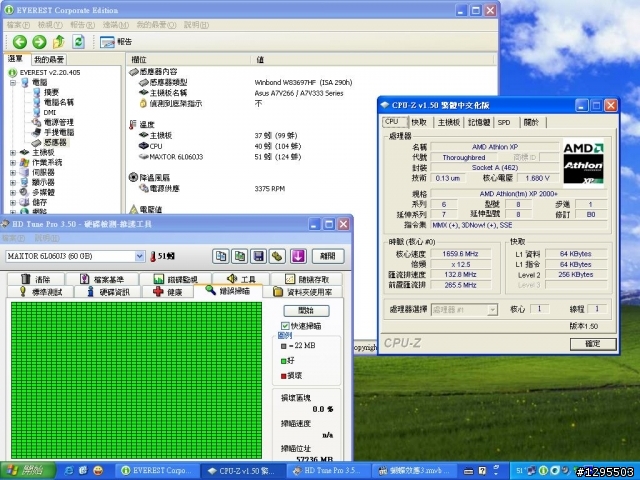Select 電腦名稱 item in EVEREST tree
This screenshot has height=480, width=640.
pyautogui.click(x=58, y=102)
